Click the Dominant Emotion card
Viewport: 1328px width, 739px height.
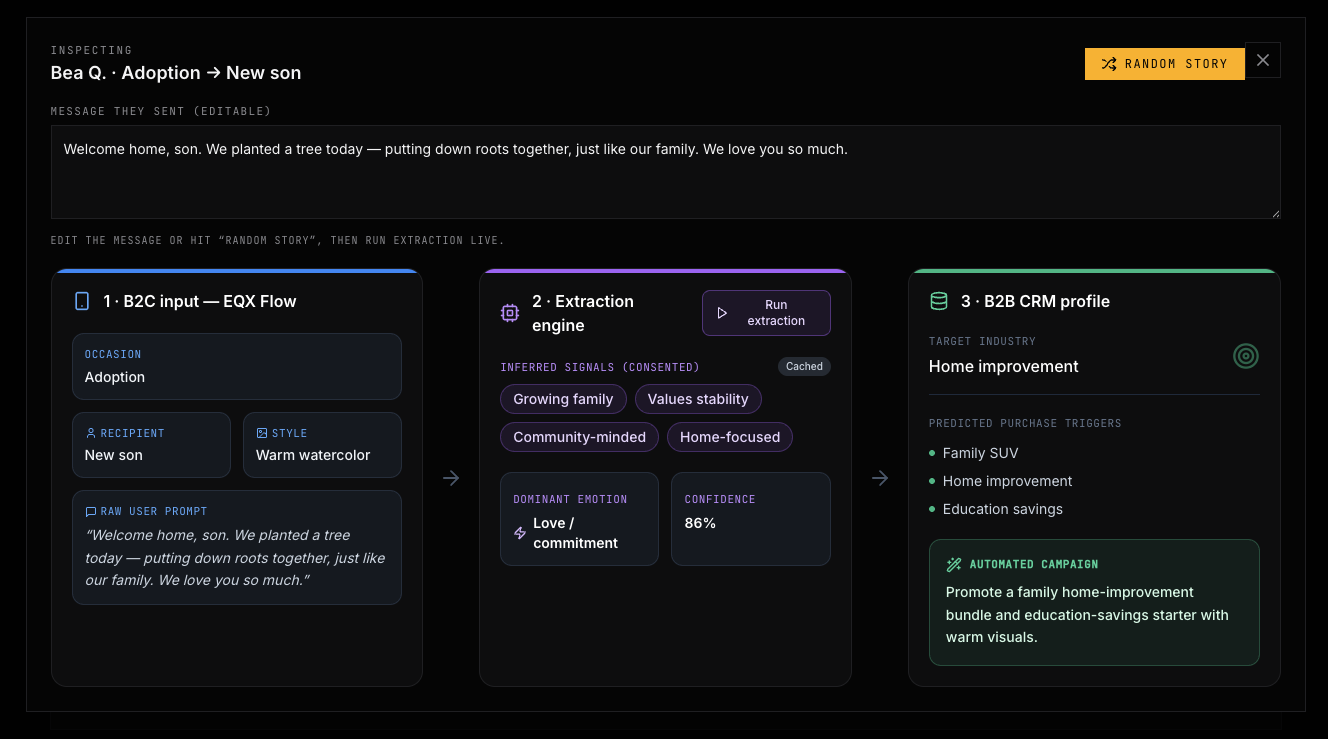[x=580, y=519]
